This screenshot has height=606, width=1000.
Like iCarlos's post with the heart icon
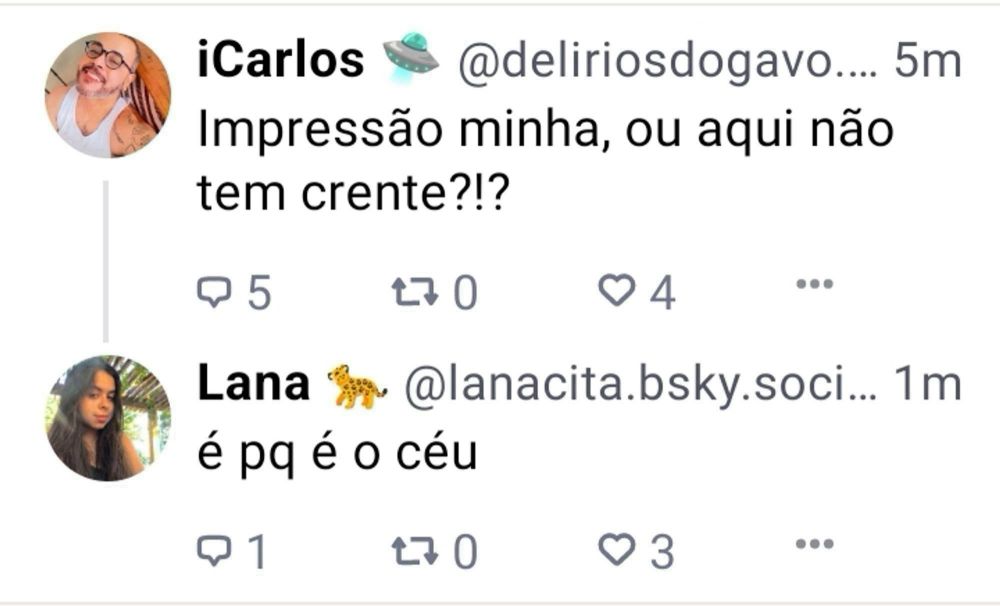point(617,290)
